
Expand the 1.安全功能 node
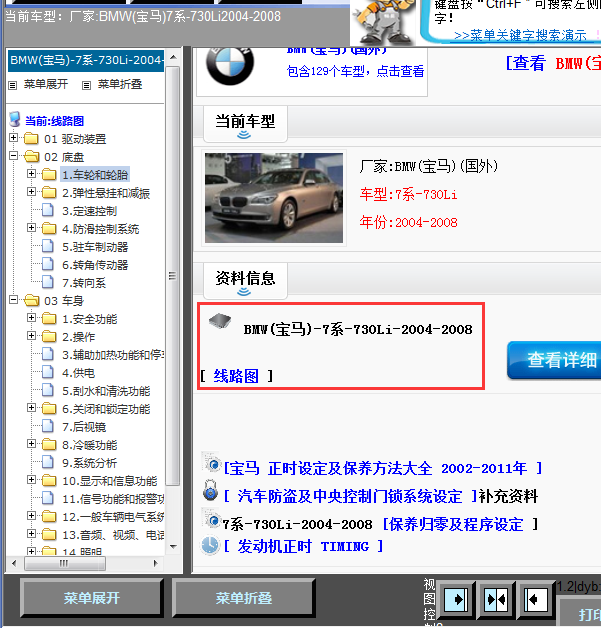[x=31, y=318]
